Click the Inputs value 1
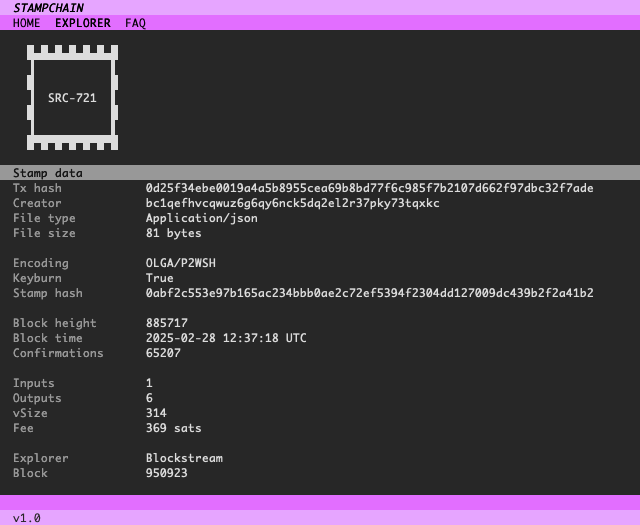Viewport: 640px width, 525px height. click(149, 383)
